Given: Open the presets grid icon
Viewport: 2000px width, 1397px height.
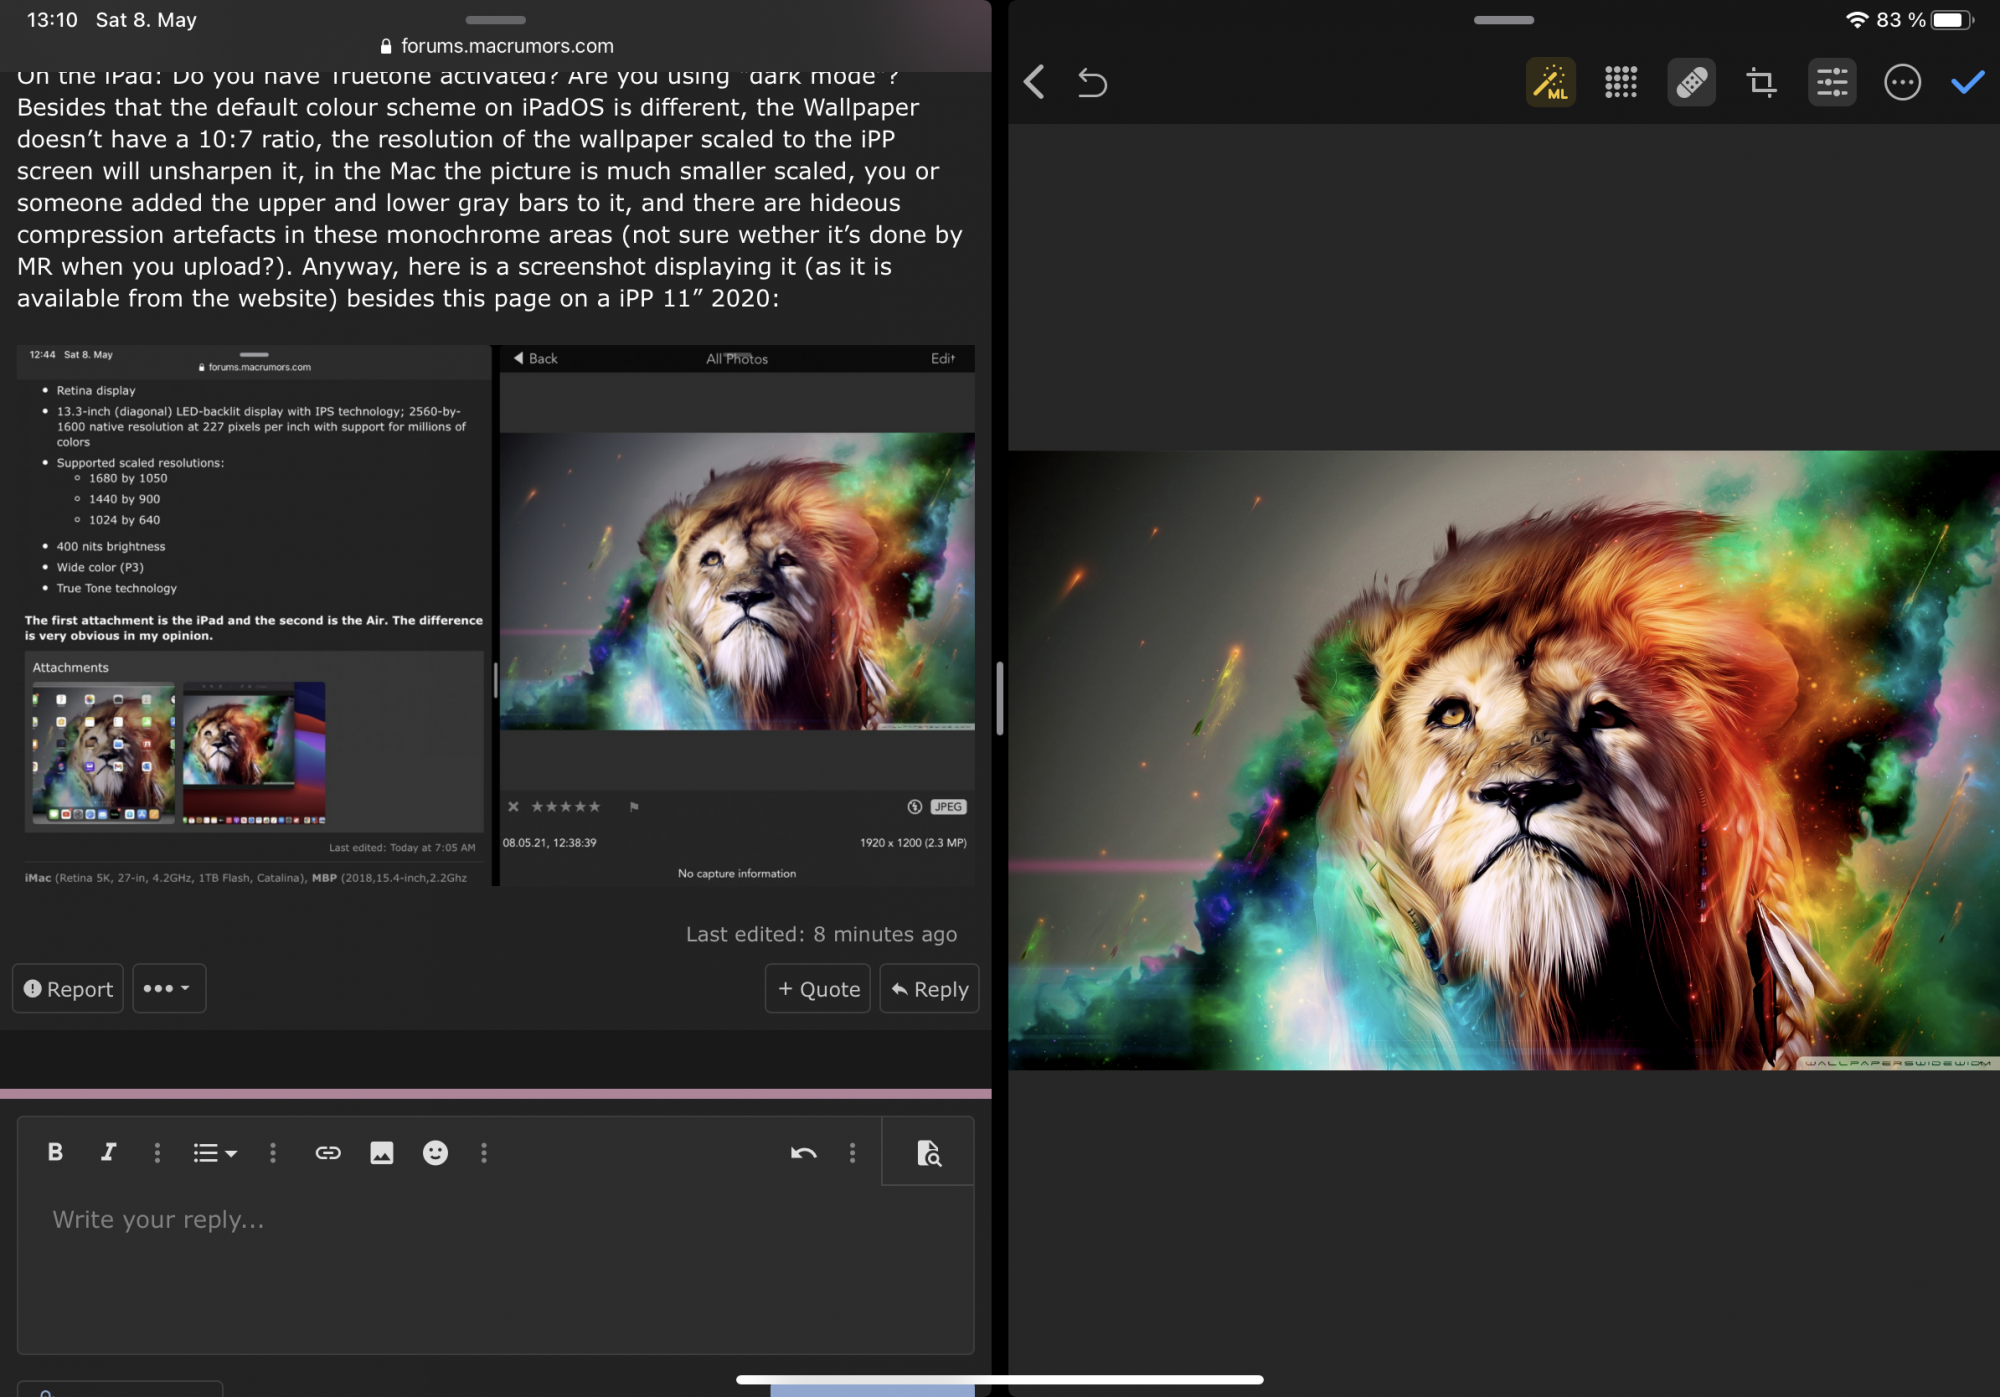Looking at the screenshot, I should [x=1620, y=82].
